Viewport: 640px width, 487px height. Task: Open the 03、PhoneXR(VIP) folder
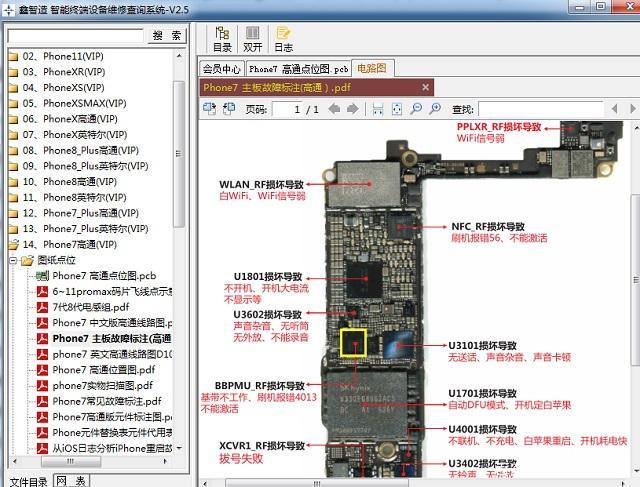[64, 72]
